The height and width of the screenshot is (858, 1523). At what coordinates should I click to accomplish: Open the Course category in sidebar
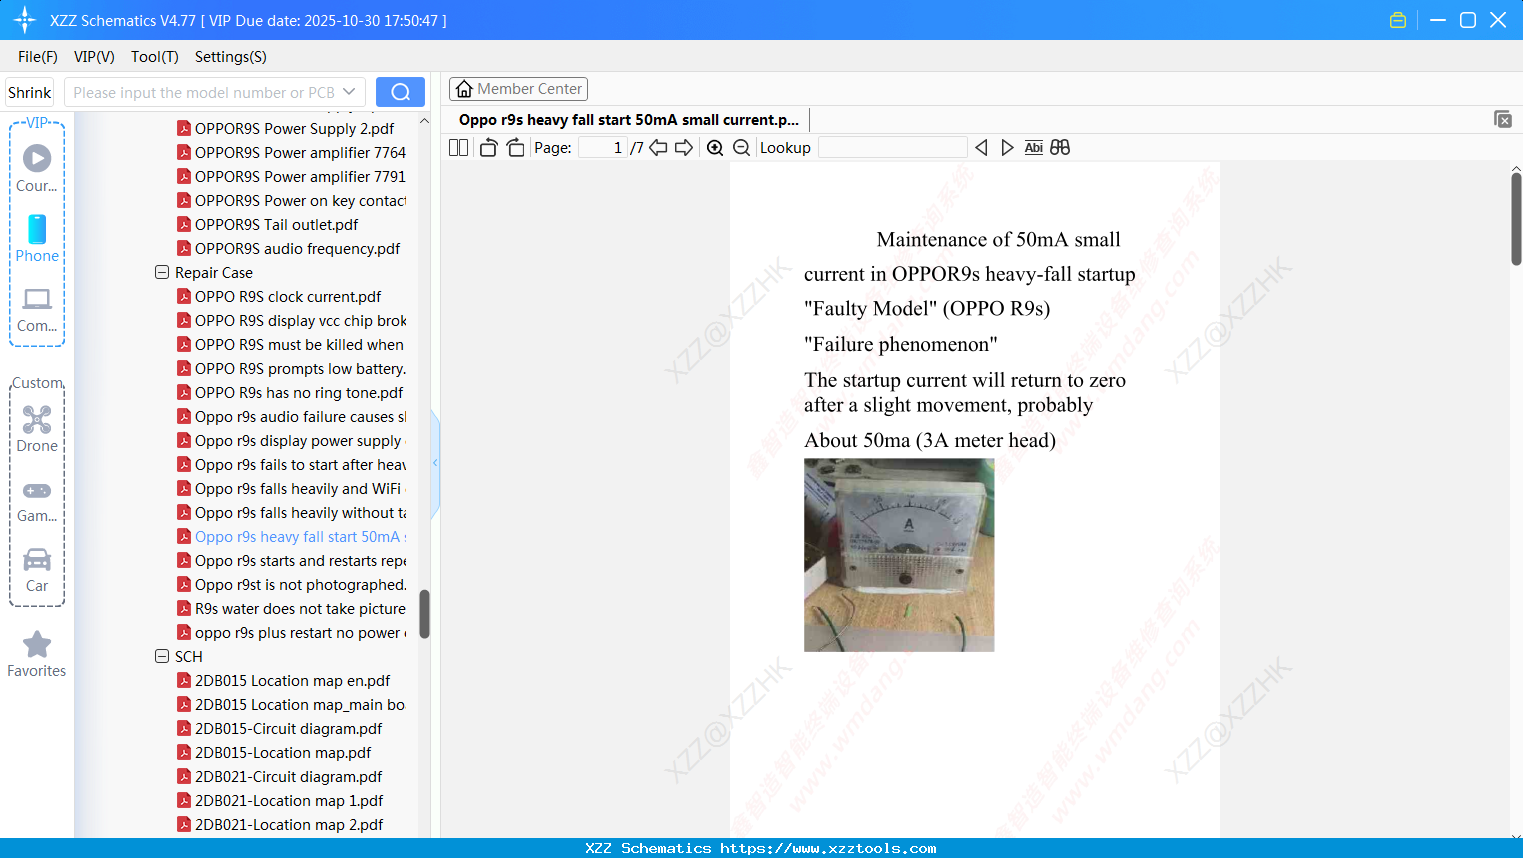coord(37,169)
